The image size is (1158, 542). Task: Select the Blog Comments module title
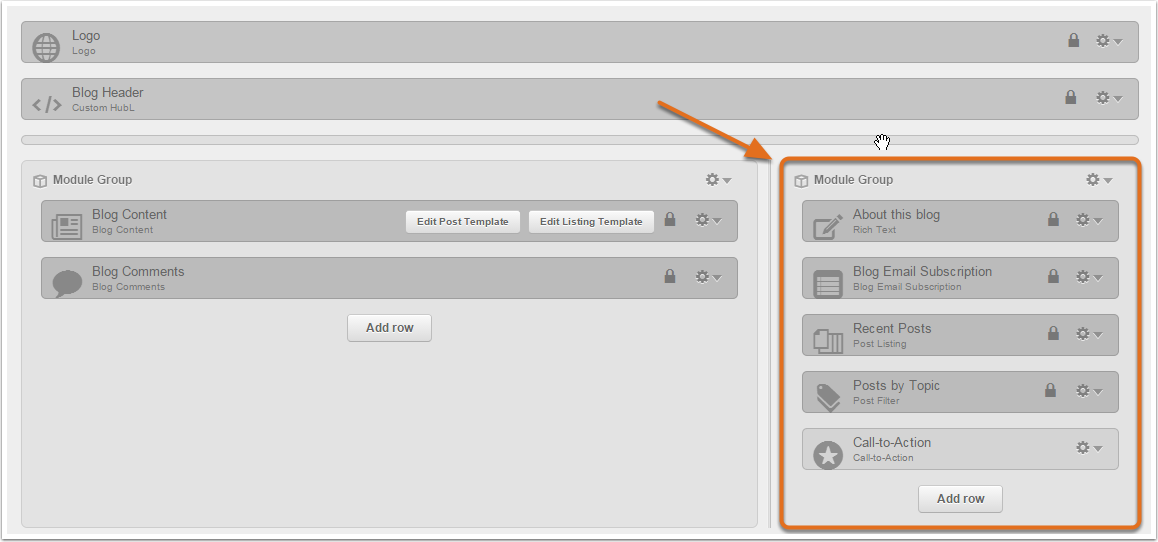click(x=138, y=272)
